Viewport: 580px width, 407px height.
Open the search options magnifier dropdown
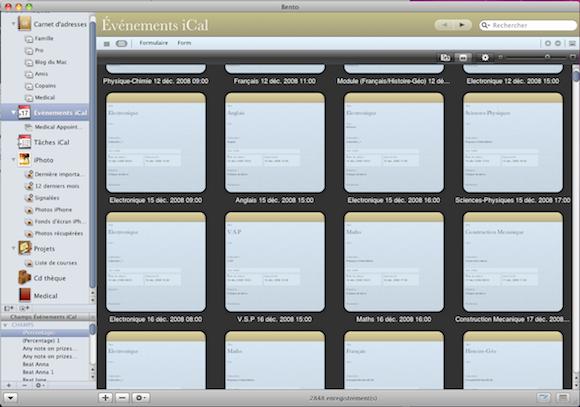tap(485, 25)
